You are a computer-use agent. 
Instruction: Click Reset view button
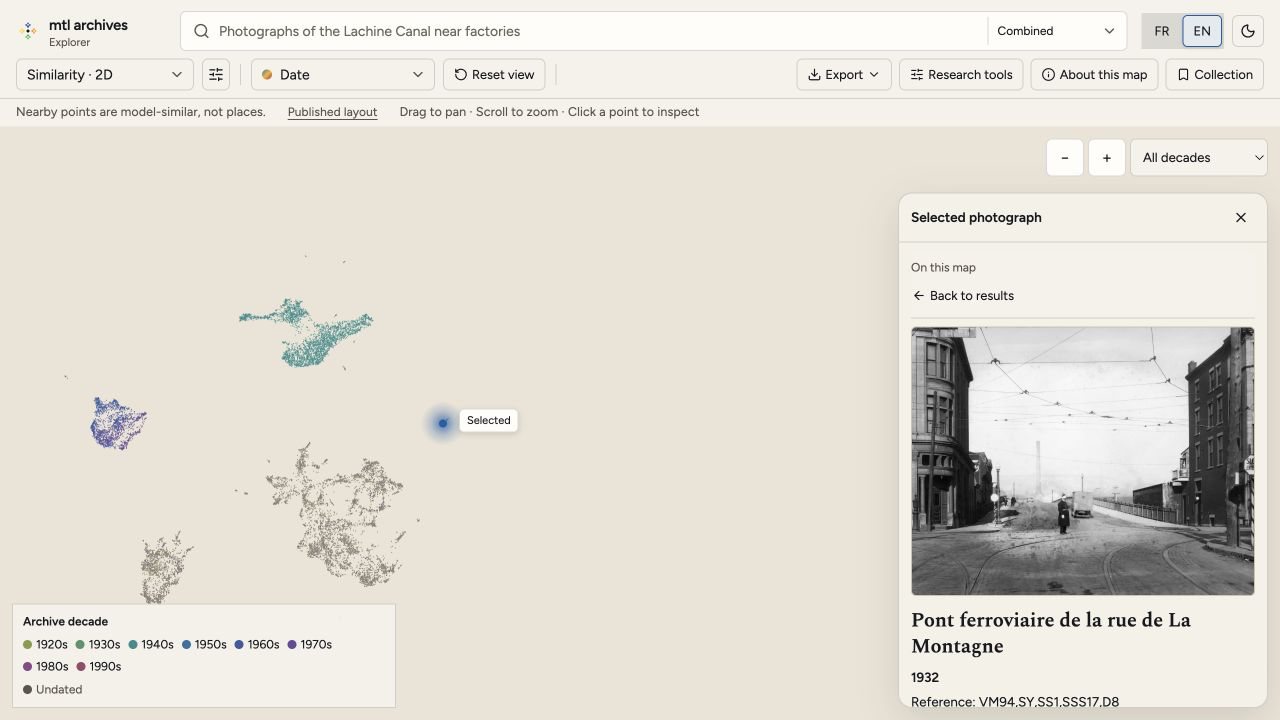(495, 75)
